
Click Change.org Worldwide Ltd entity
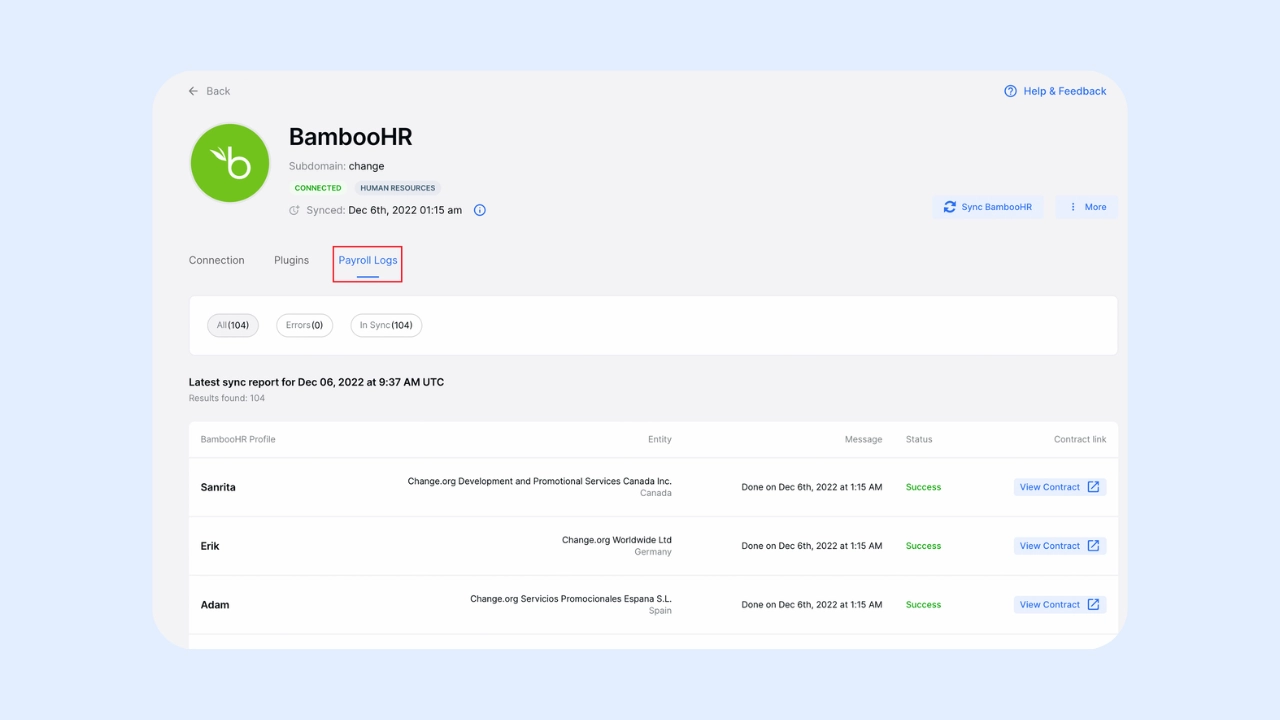[x=617, y=540]
